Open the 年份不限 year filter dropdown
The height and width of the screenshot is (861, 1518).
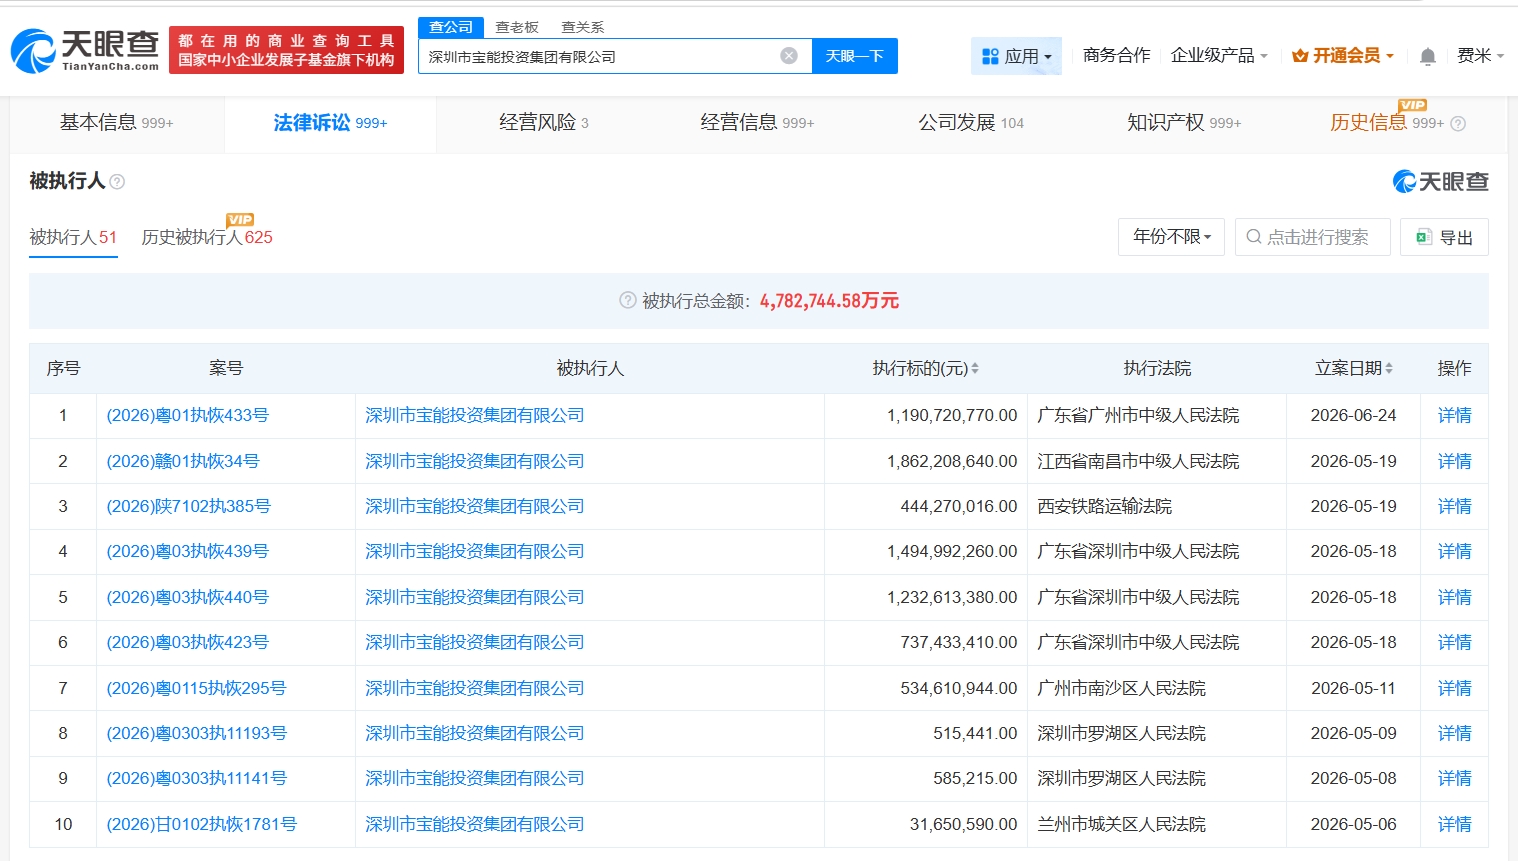pos(1172,237)
